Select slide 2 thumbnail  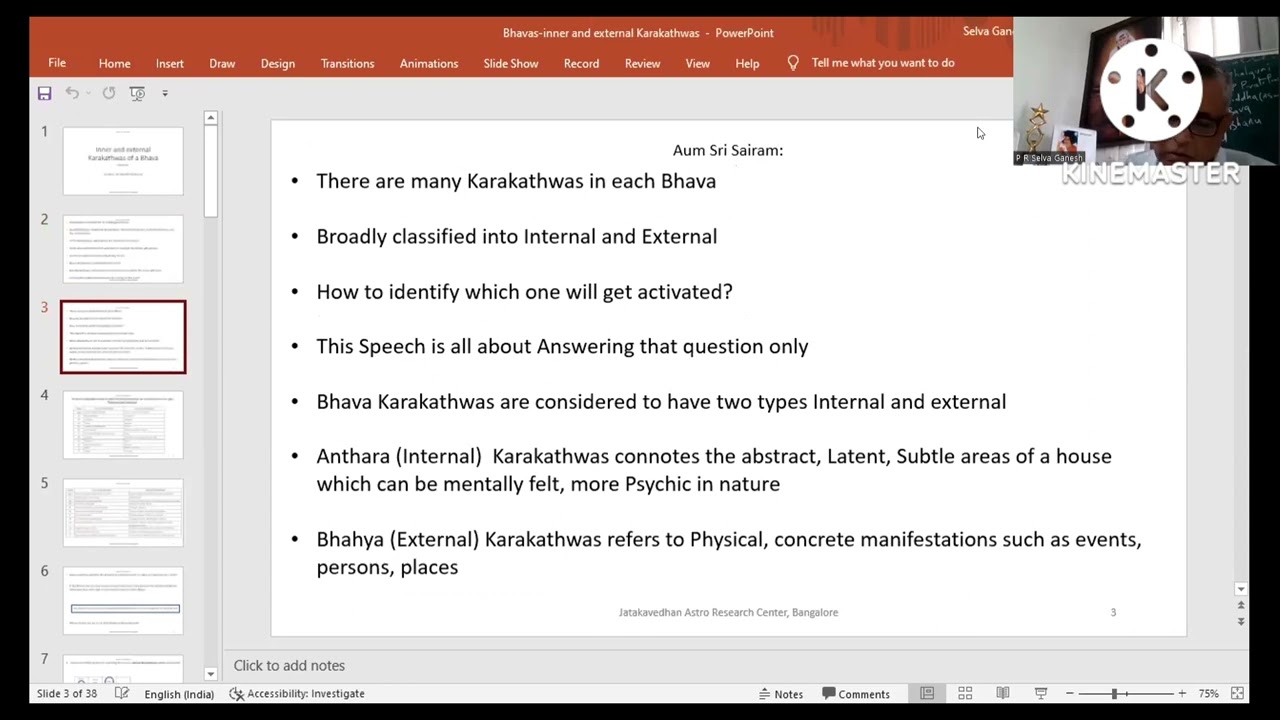tap(123, 249)
